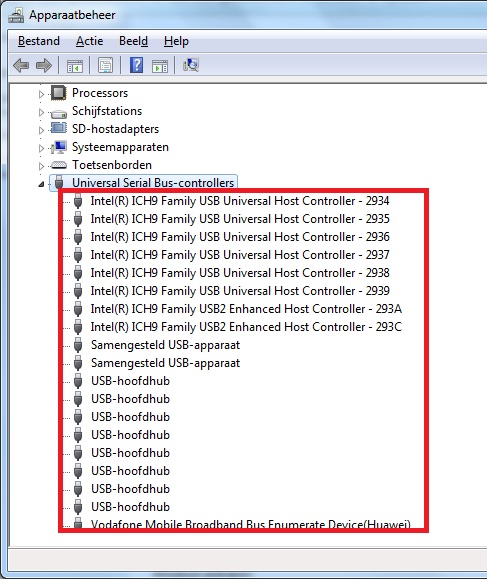Screen dimensions: 487x579
Task: Select USB Universal Host Controller - 2934
Action: [x=240, y=201]
